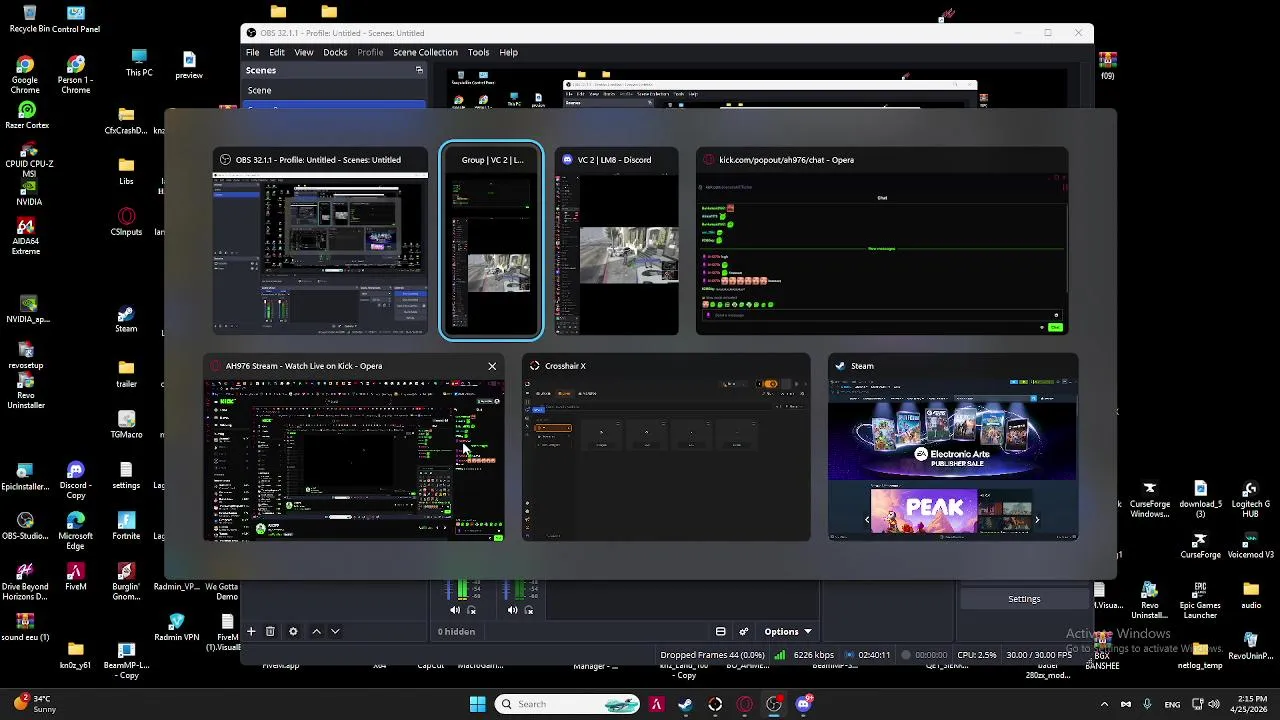Click the audio mixer layout toggle icon

720,631
